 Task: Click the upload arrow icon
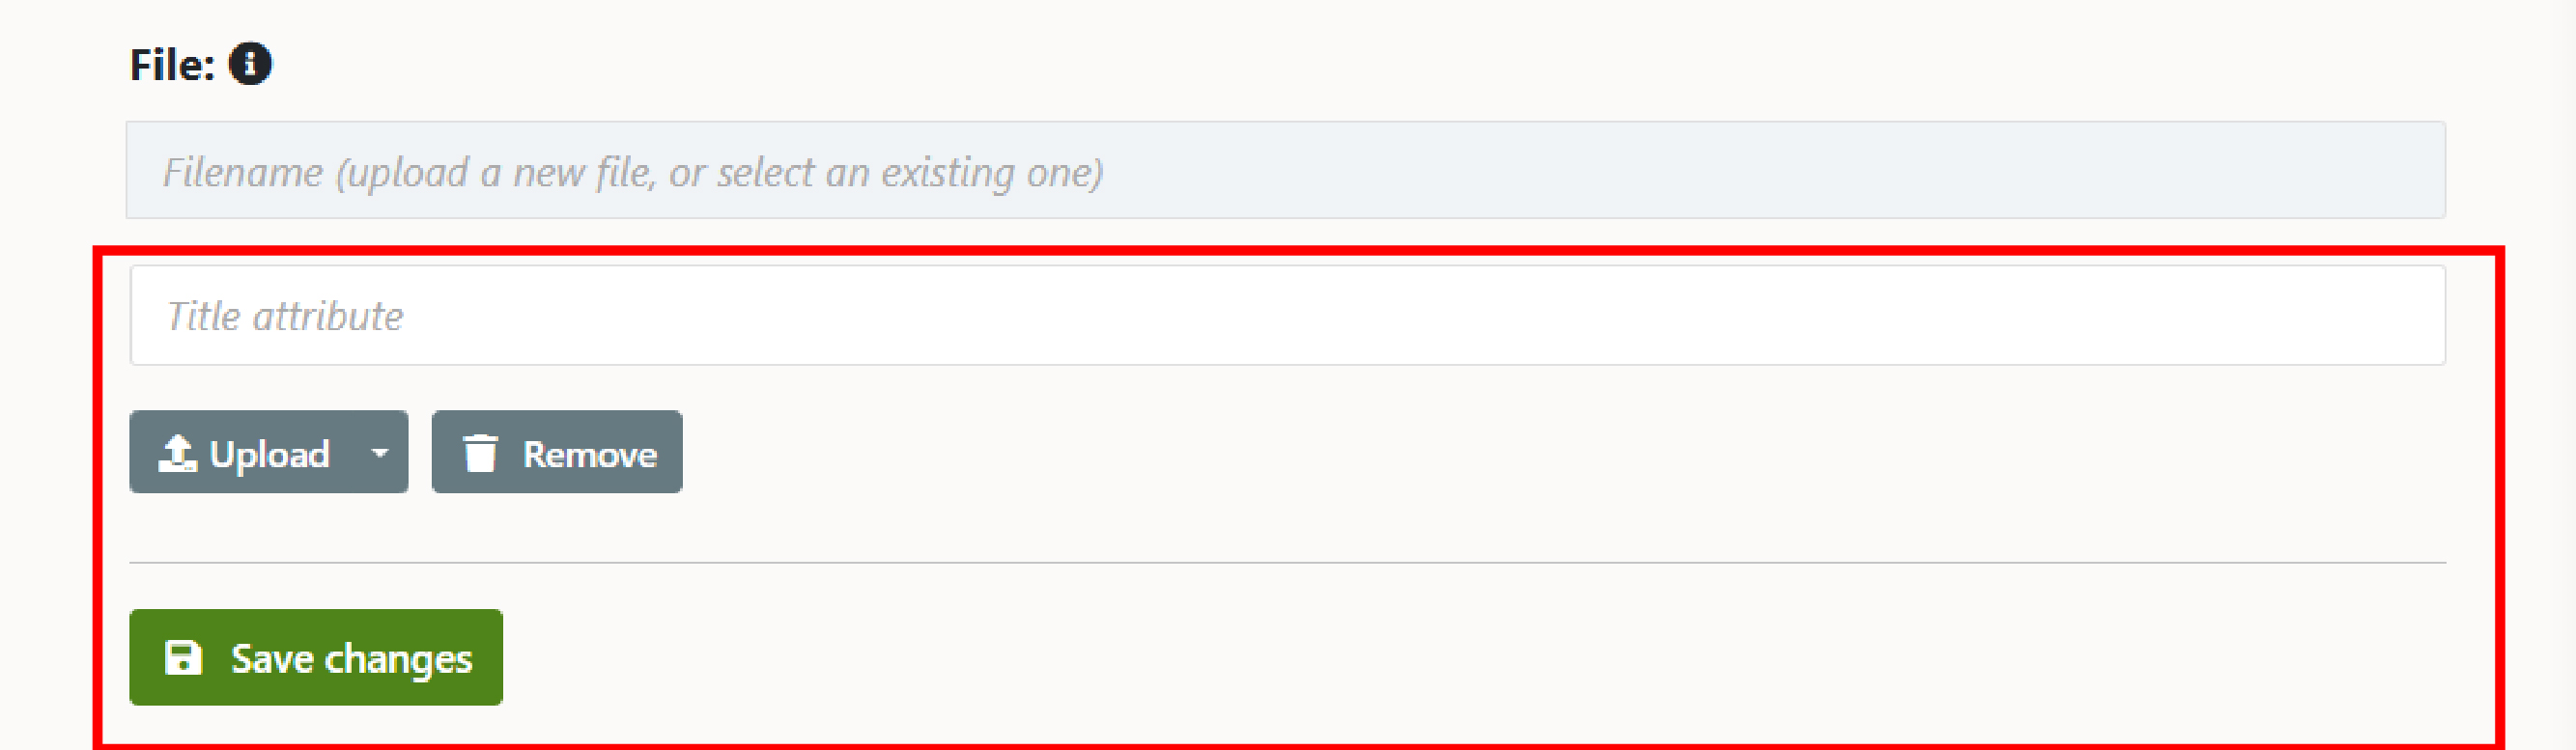pos(177,453)
